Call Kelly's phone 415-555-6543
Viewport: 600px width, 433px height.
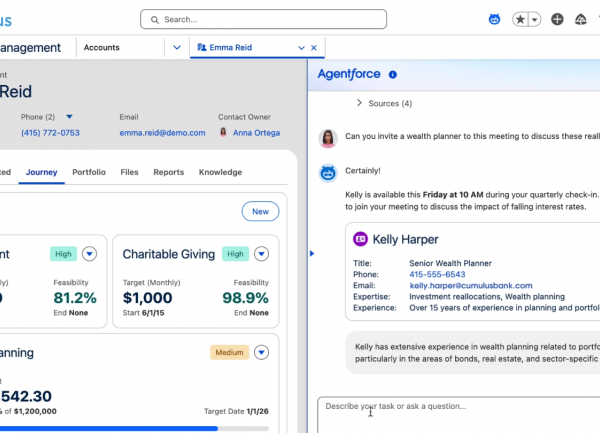coord(437,274)
